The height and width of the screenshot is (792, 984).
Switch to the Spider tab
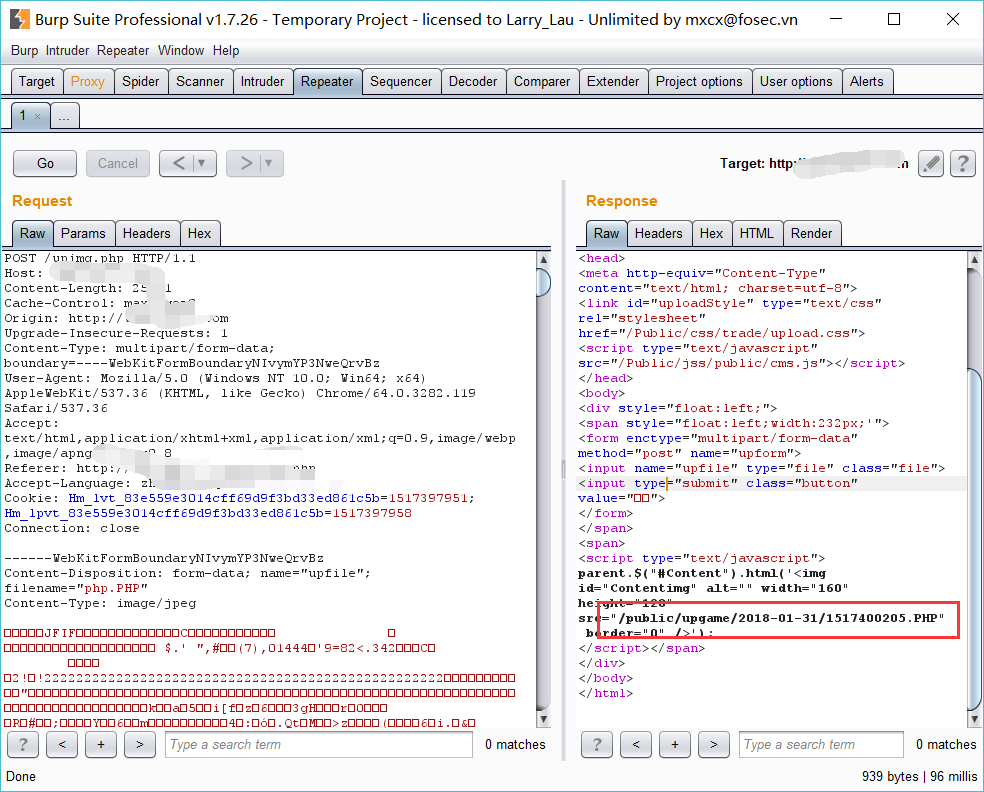(x=141, y=82)
